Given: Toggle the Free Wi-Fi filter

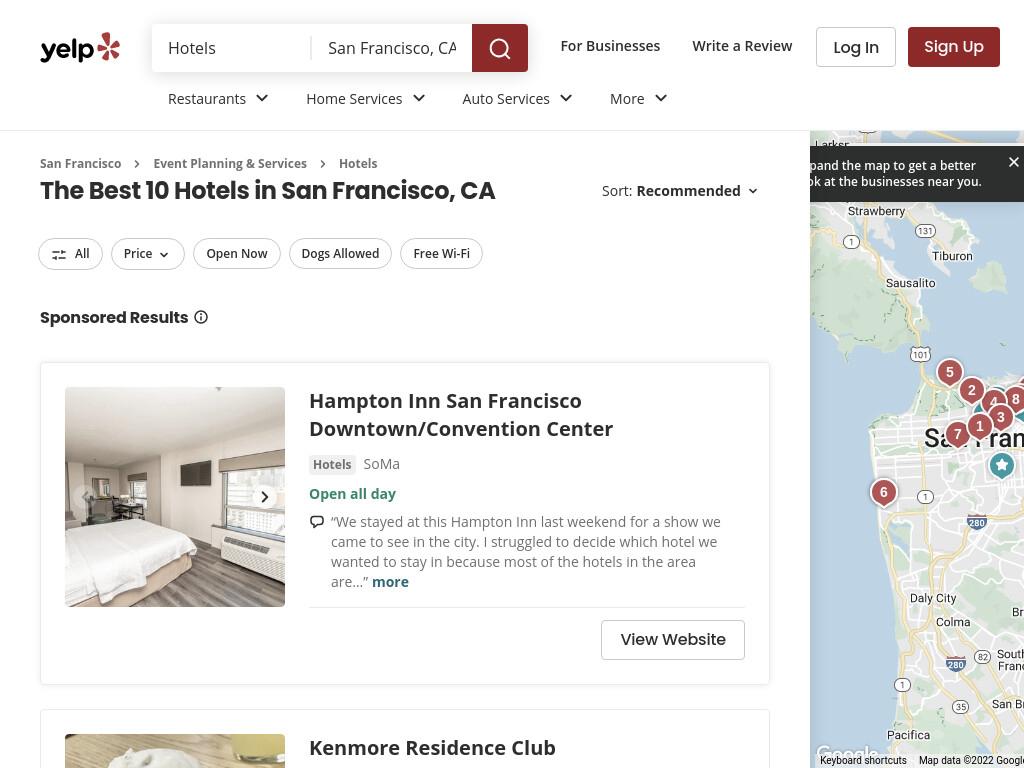Looking at the screenshot, I should (441, 253).
